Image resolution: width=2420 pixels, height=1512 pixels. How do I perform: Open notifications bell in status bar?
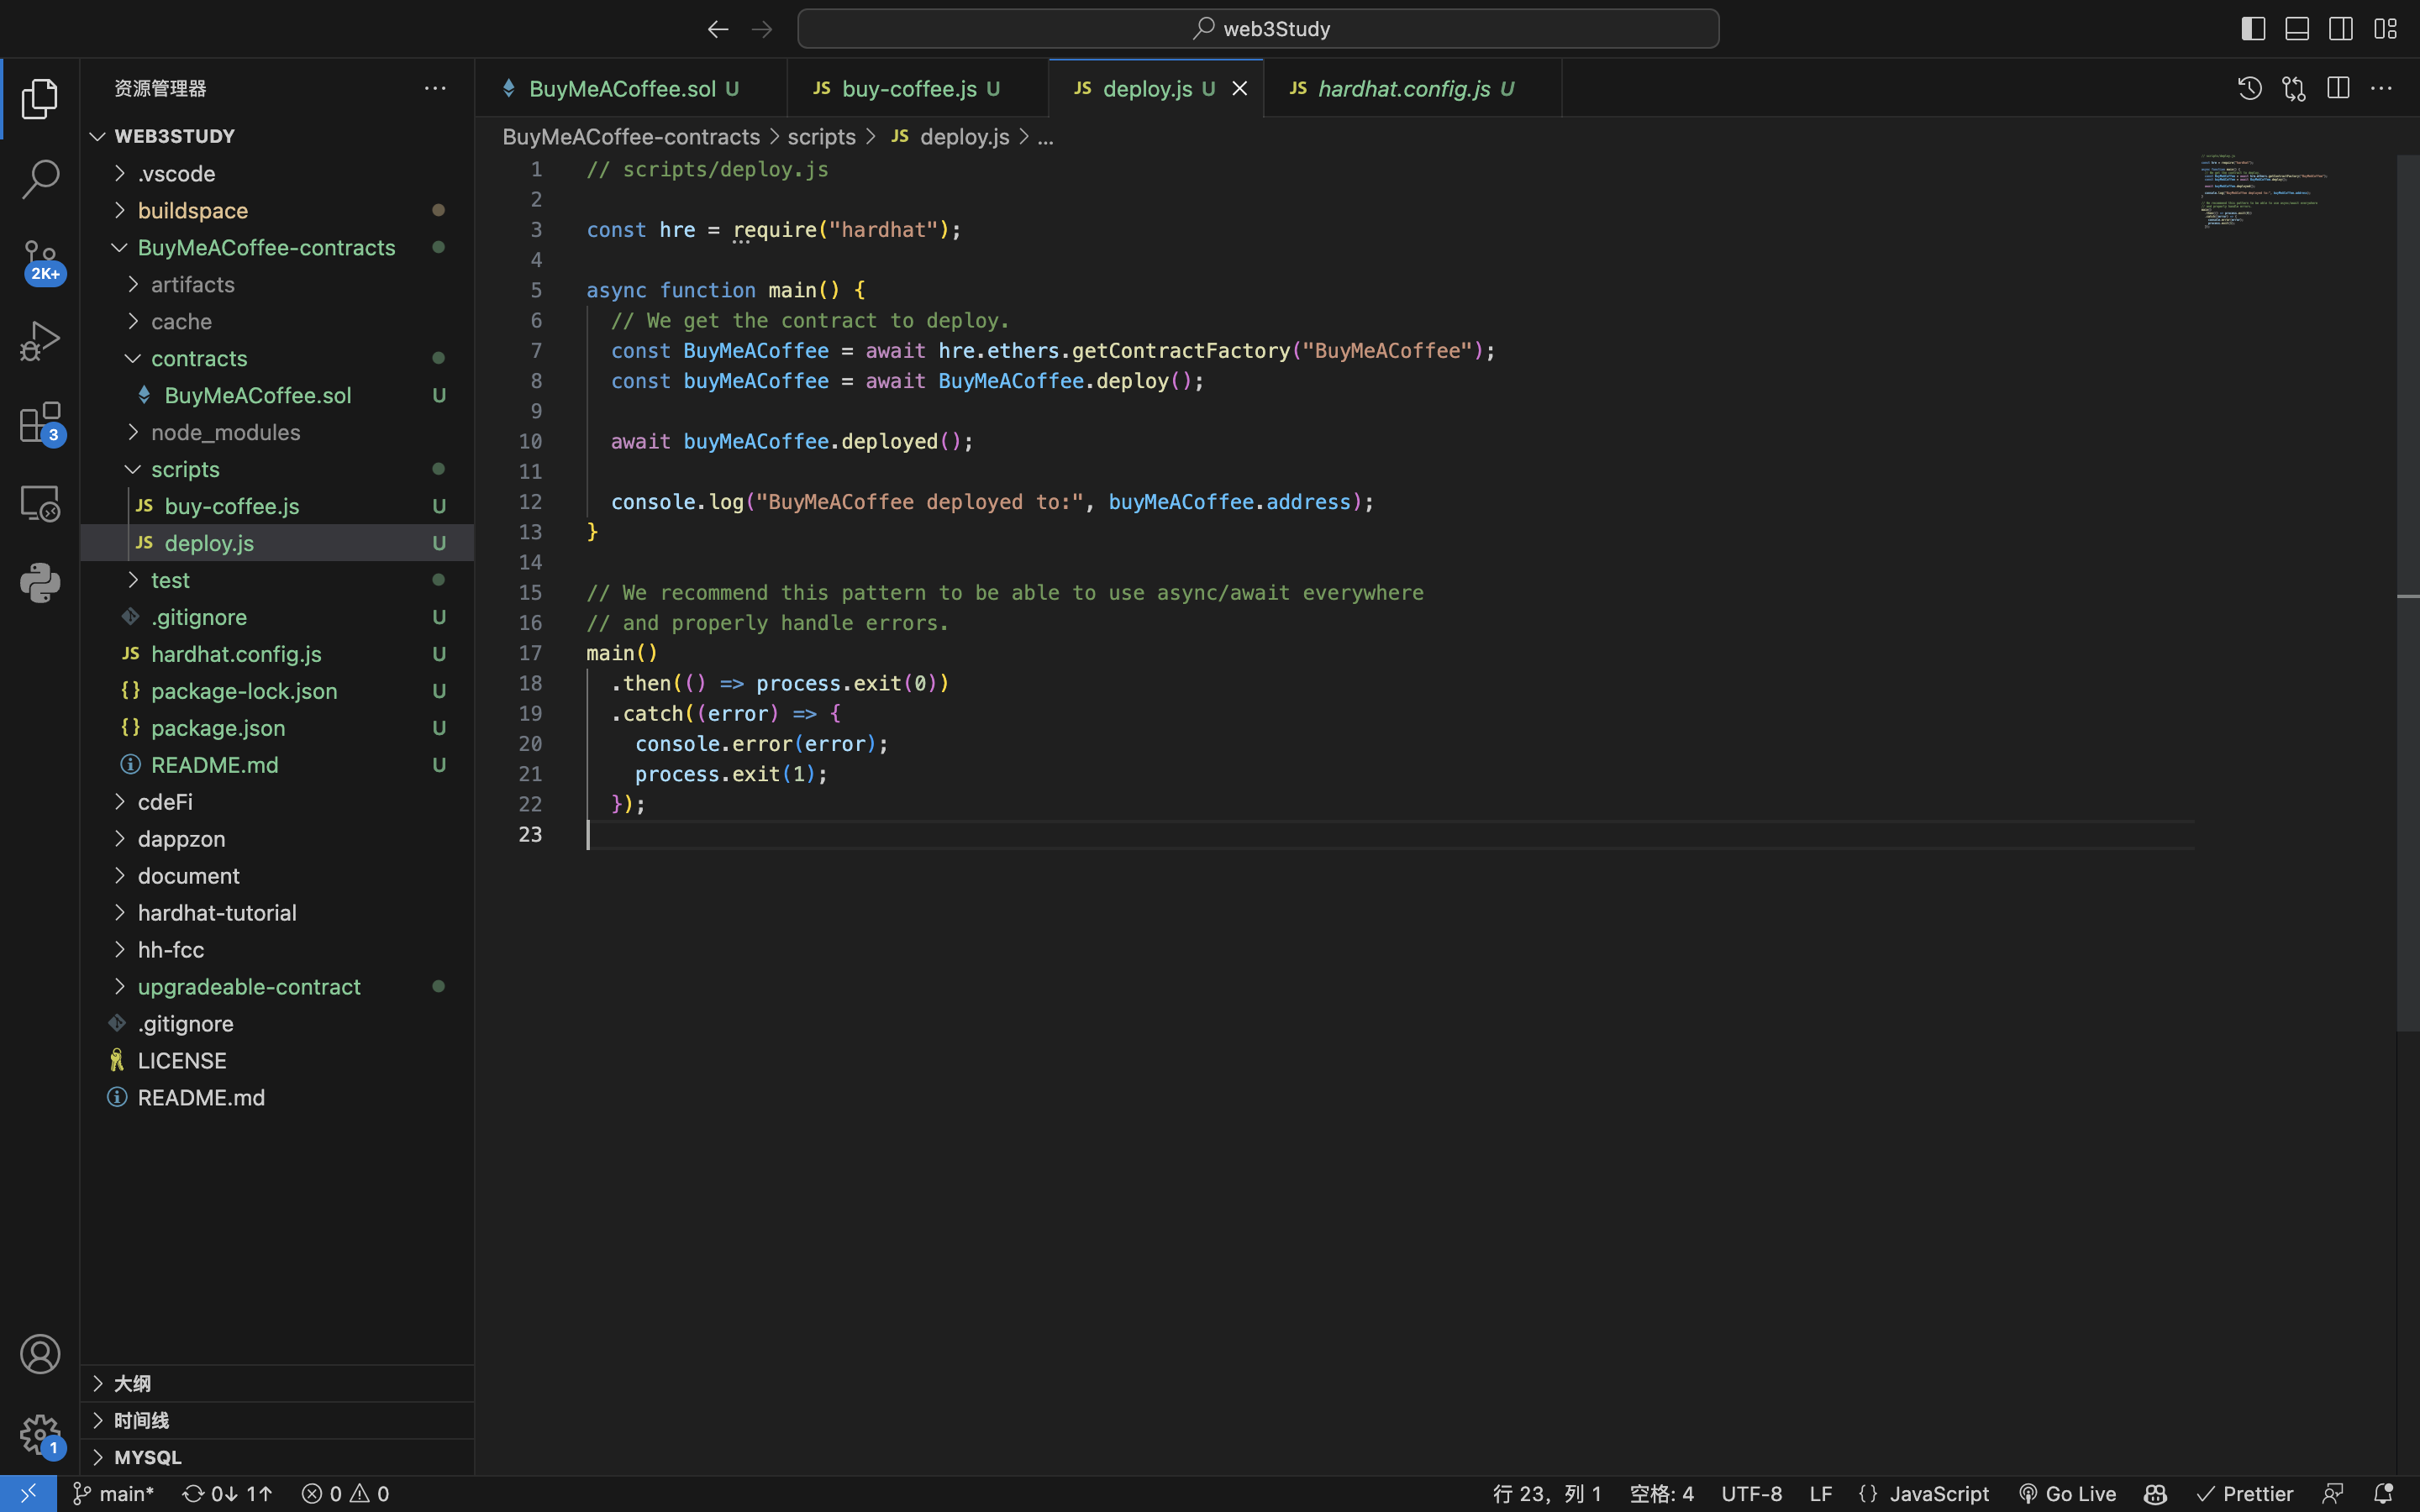tap(2383, 1493)
